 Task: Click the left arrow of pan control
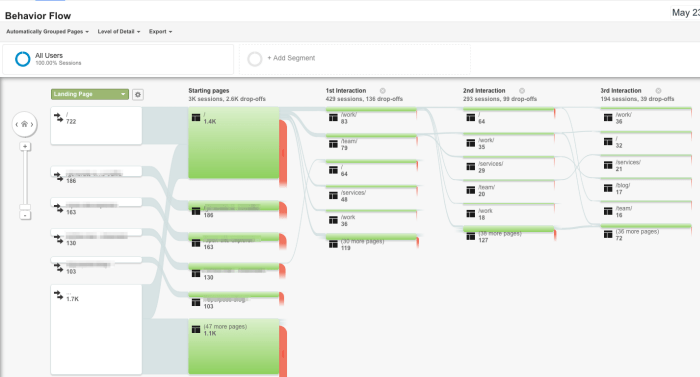click(17, 124)
